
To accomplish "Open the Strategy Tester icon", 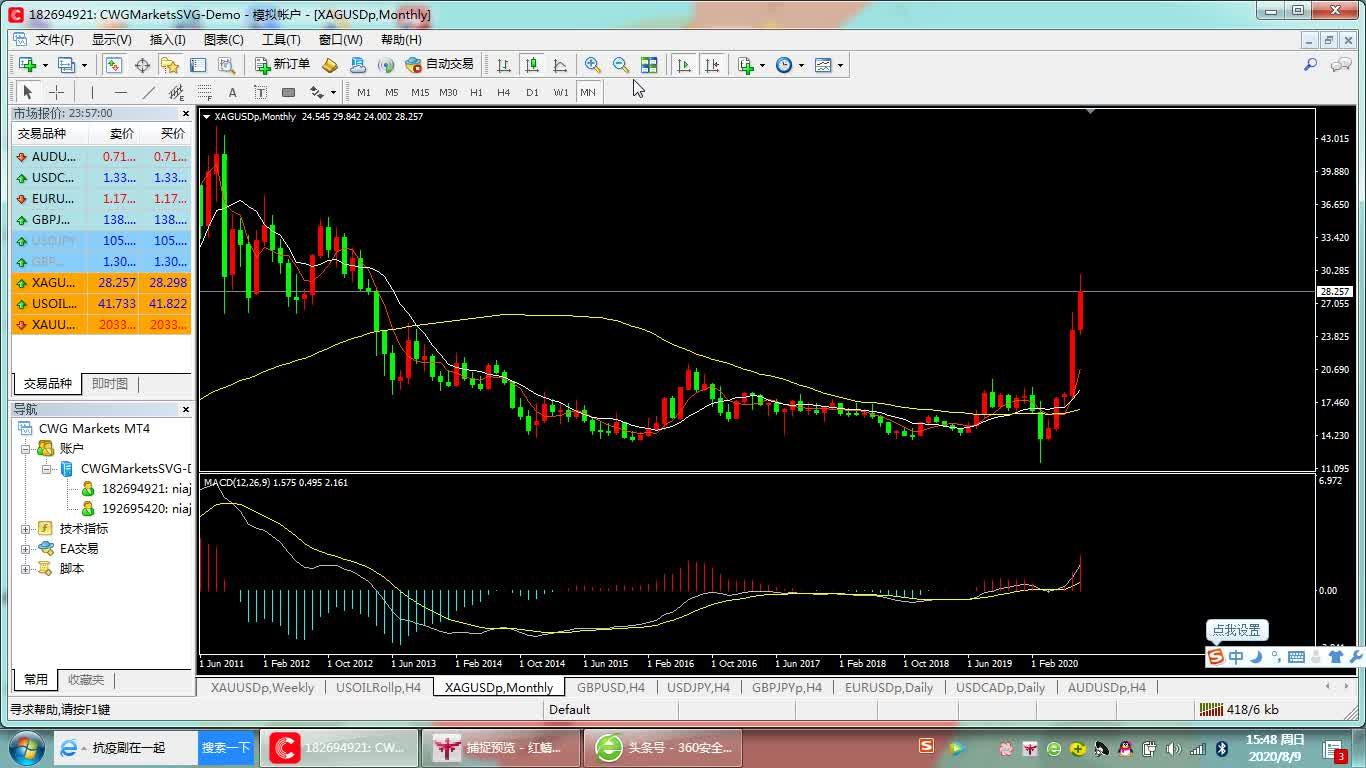I will pyautogui.click(x=226, y=65).
